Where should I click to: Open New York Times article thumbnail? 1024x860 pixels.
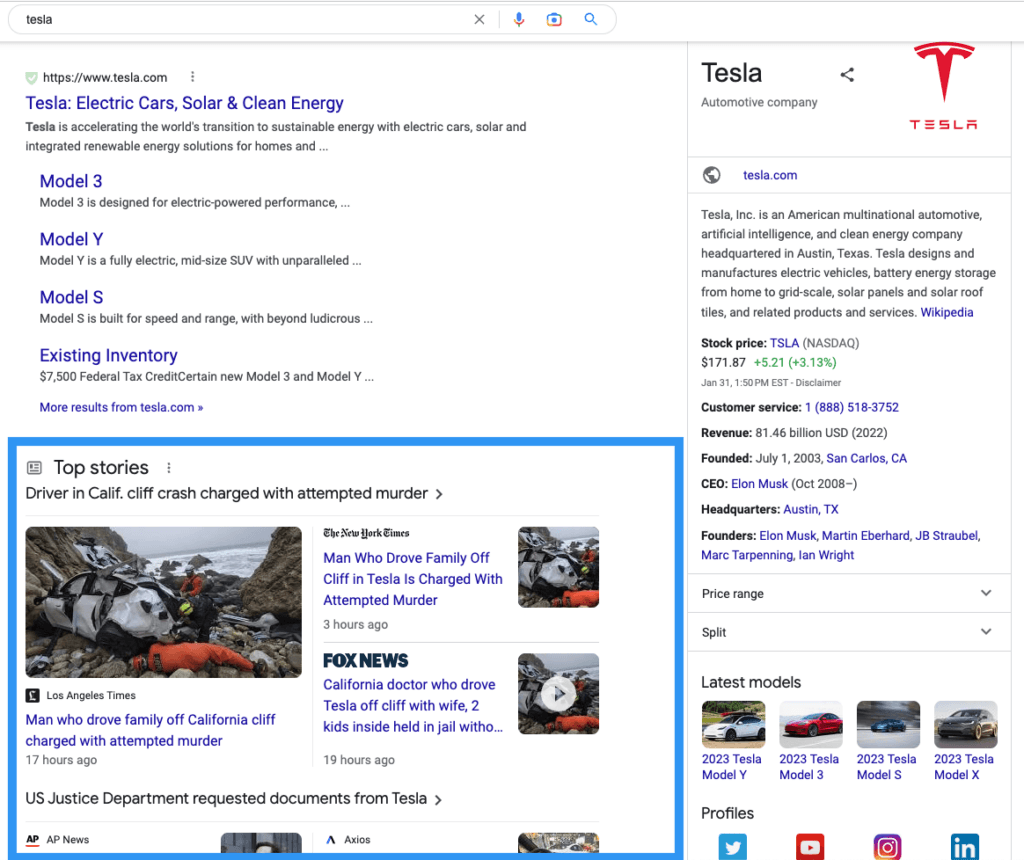[558, 567]
